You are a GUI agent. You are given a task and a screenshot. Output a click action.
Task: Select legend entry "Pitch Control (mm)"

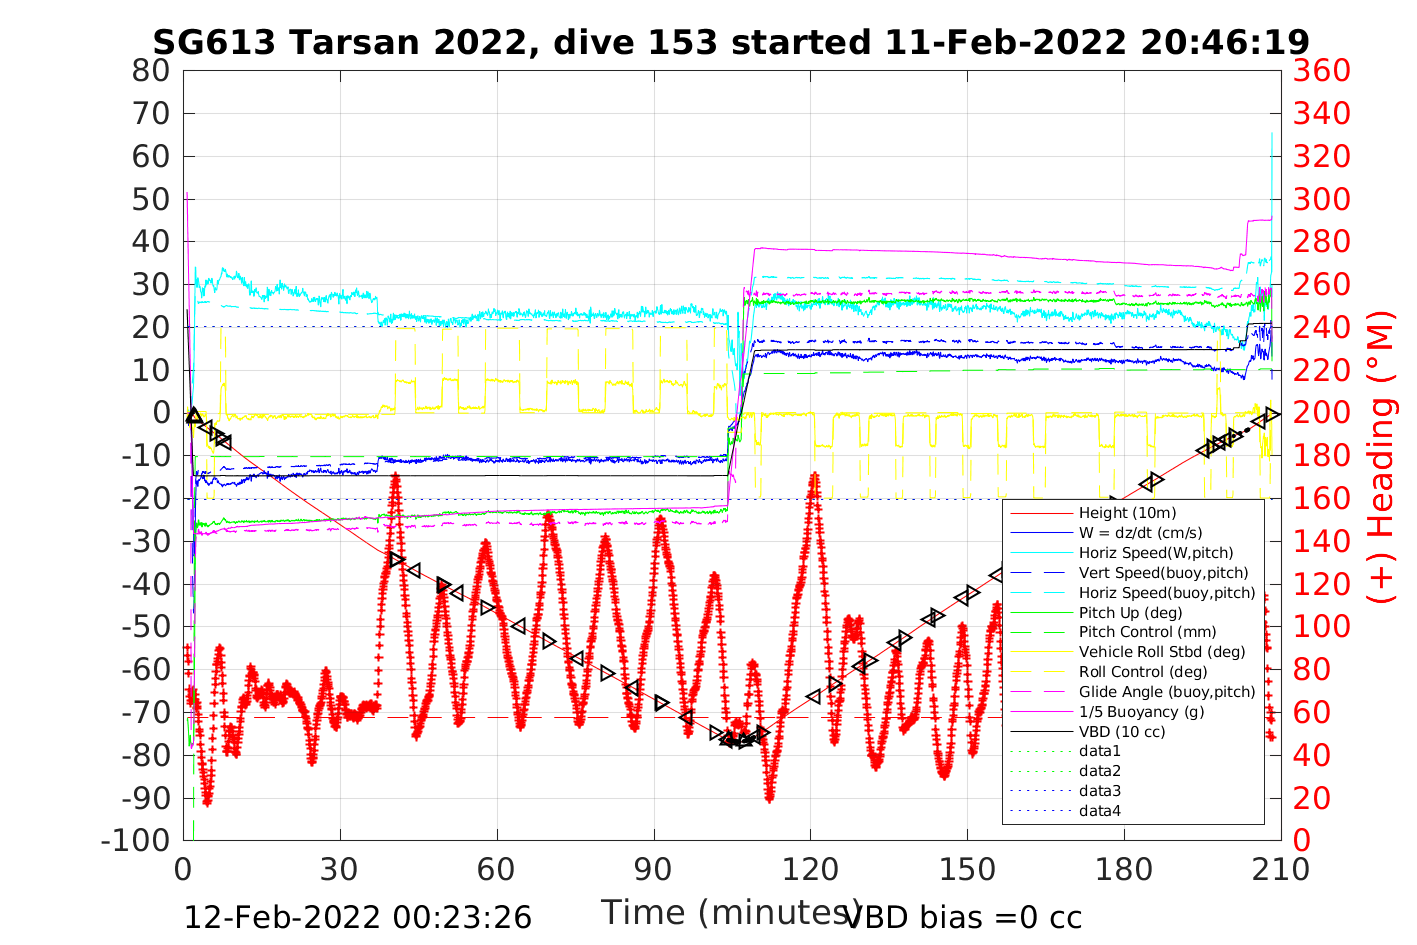pyautogui.click(x=1147, y=632)
